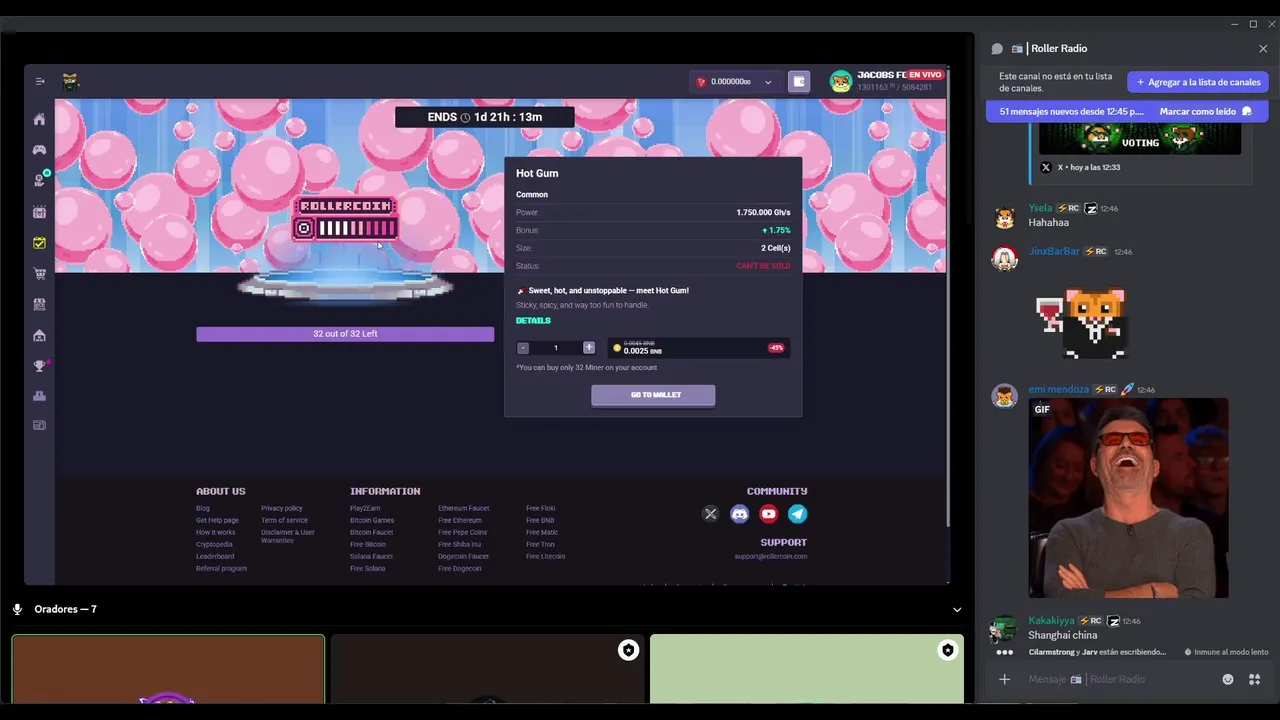Click the miner quantity input field
Image resolution: width=1280 pixels, height=720 pixels.
(555, 347)
